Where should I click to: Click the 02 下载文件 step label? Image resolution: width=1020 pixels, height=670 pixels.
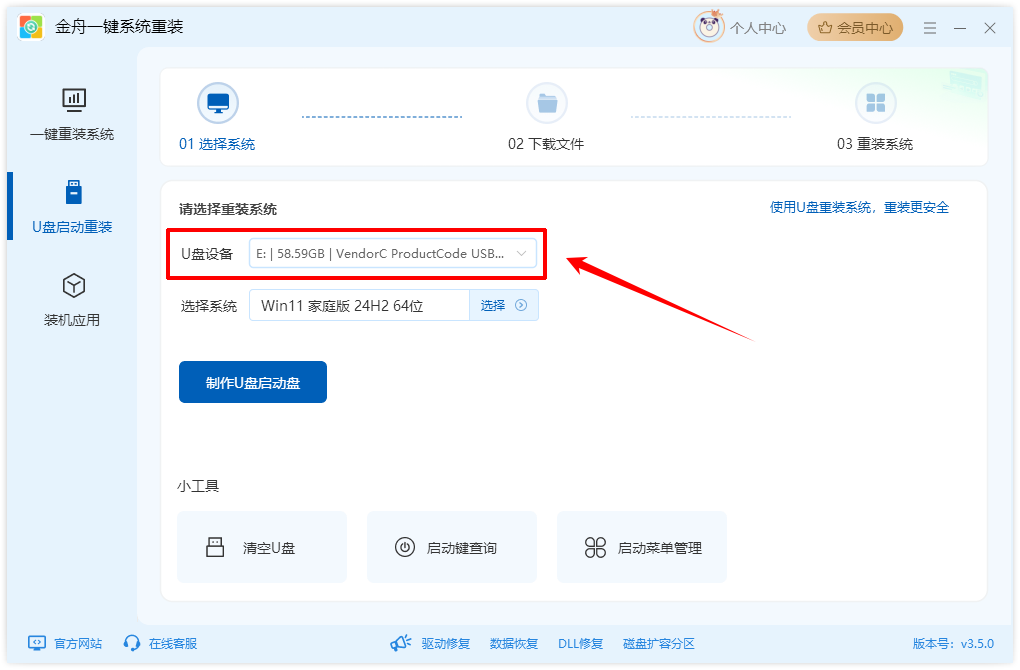click(x=546, y=144)
